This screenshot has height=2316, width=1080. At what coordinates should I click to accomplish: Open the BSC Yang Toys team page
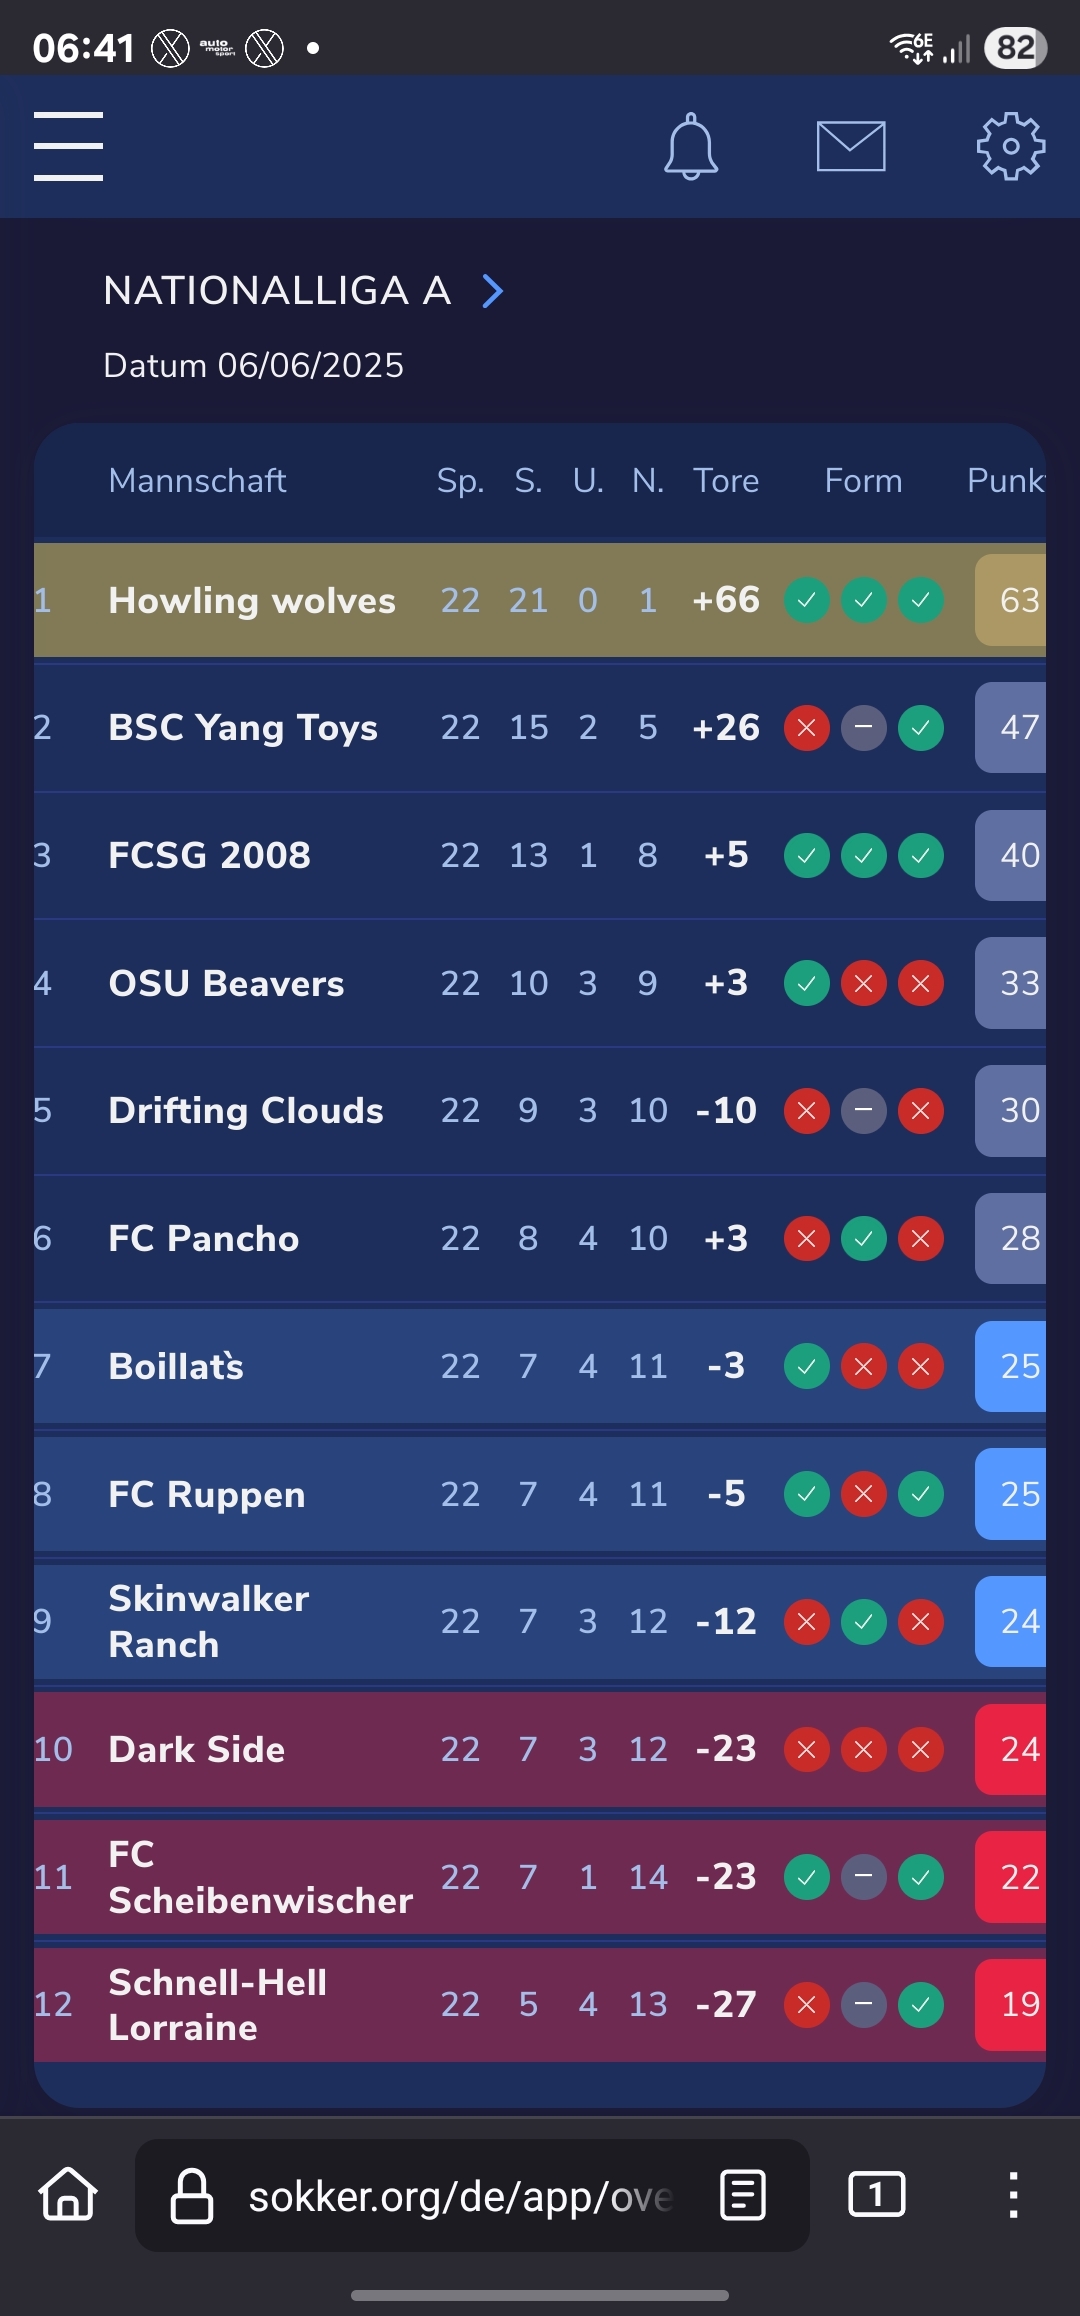click(243, 728)
